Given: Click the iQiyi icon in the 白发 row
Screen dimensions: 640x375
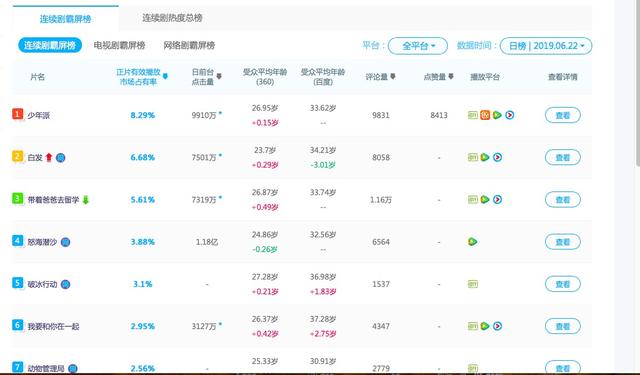Looking at the screenshot, I should coord(473,158).
